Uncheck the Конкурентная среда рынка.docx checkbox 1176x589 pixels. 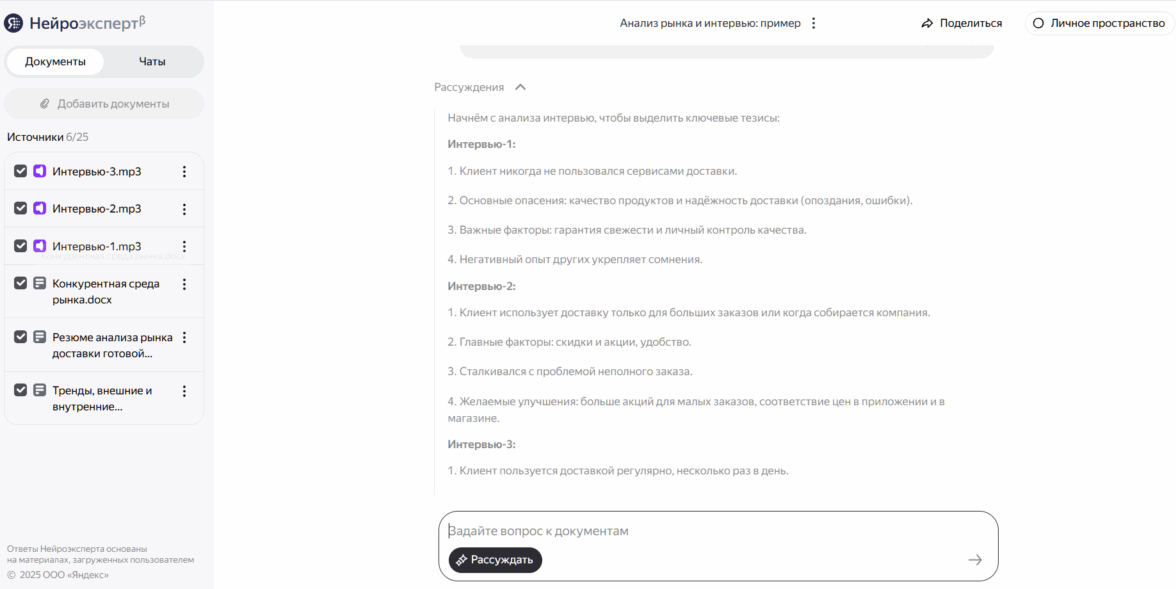coord(21,284)
